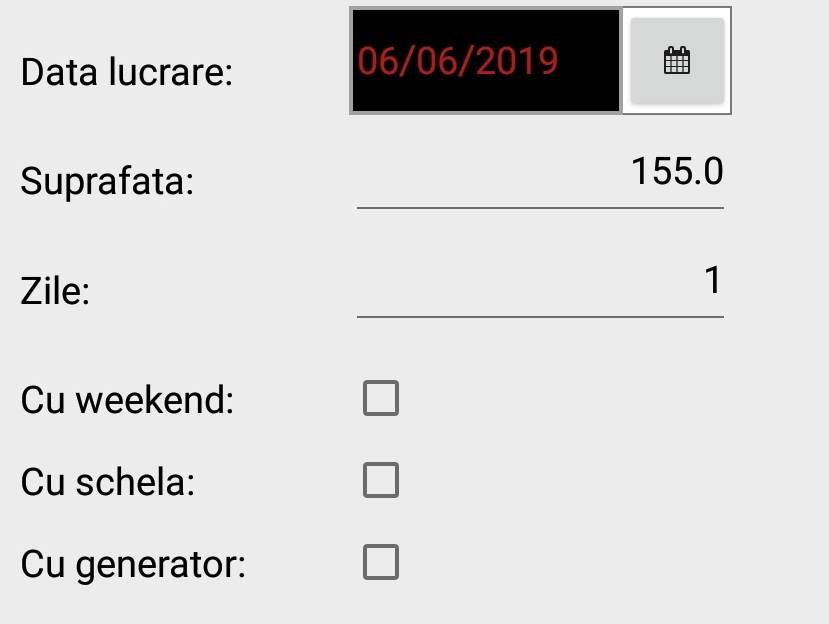Viewport: 829px width, 624px height.
Task: Click into the Suprafata input field
Action: pos(540,174)
